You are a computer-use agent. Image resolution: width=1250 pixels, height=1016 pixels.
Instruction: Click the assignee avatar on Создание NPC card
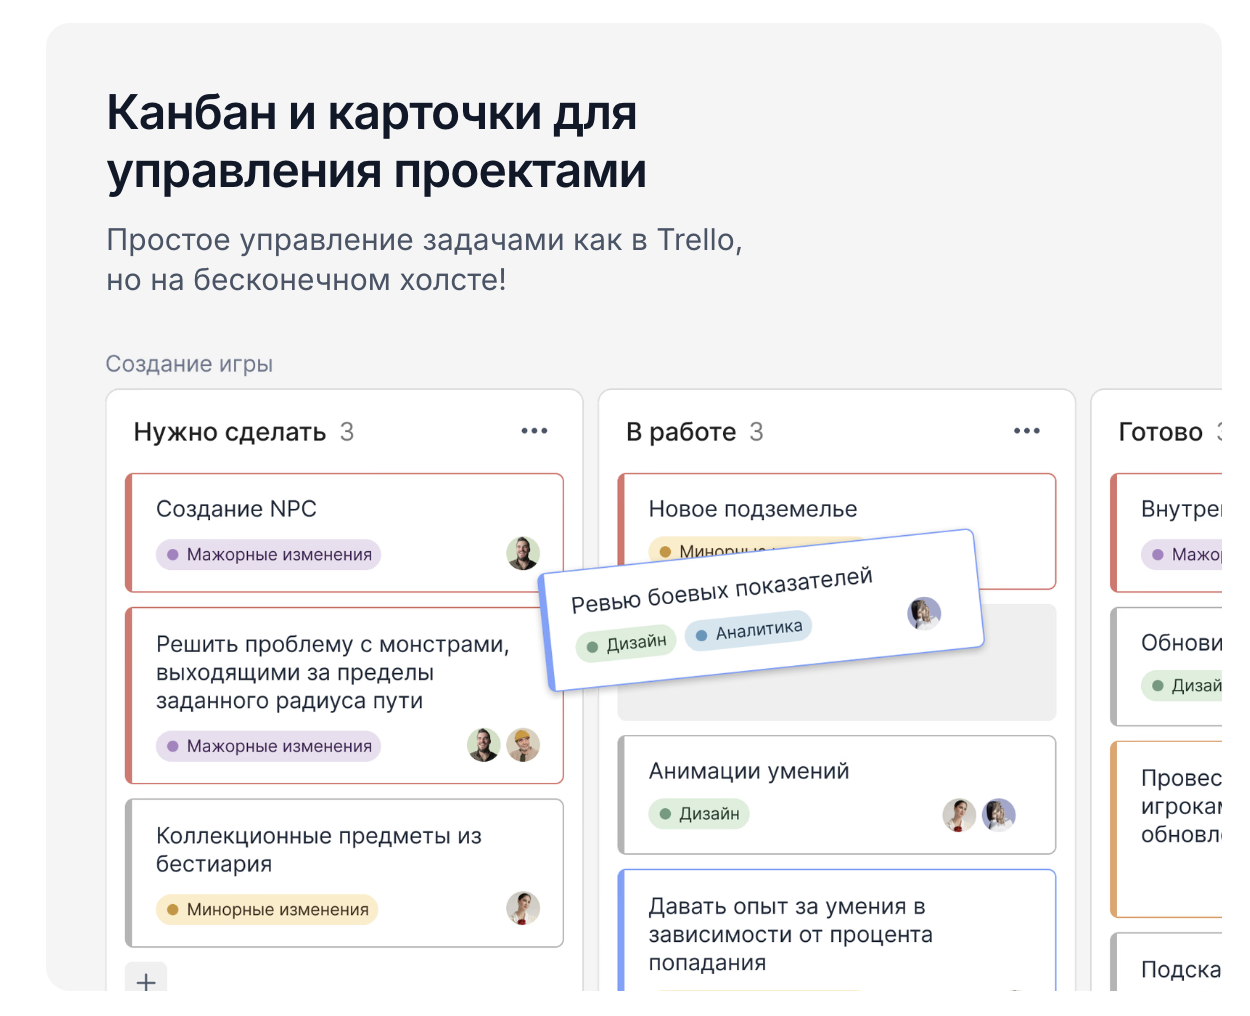523,553
